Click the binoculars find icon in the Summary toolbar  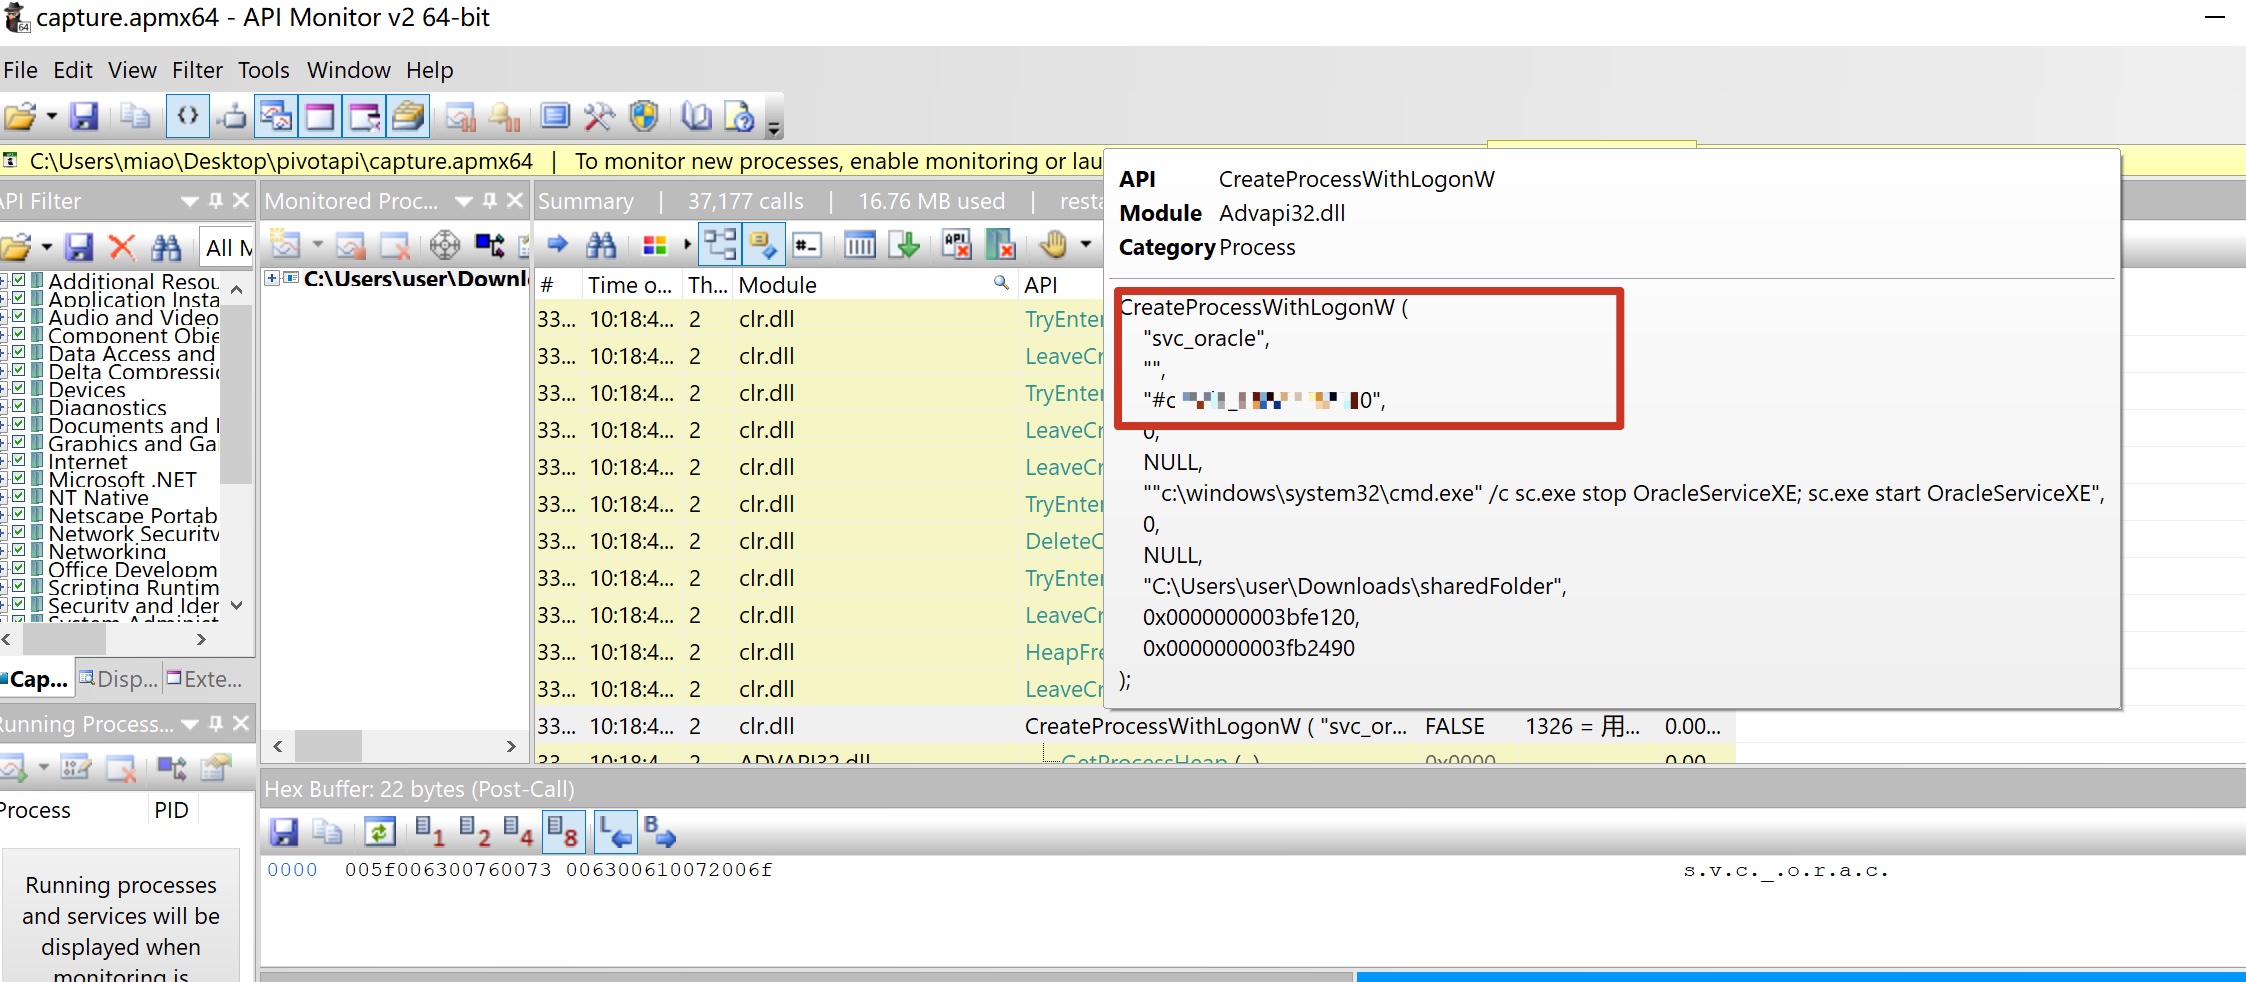601,244
